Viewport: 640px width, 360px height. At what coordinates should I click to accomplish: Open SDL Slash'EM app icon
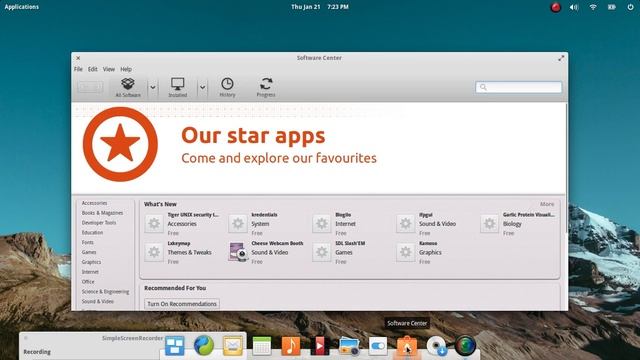point(322,252)
